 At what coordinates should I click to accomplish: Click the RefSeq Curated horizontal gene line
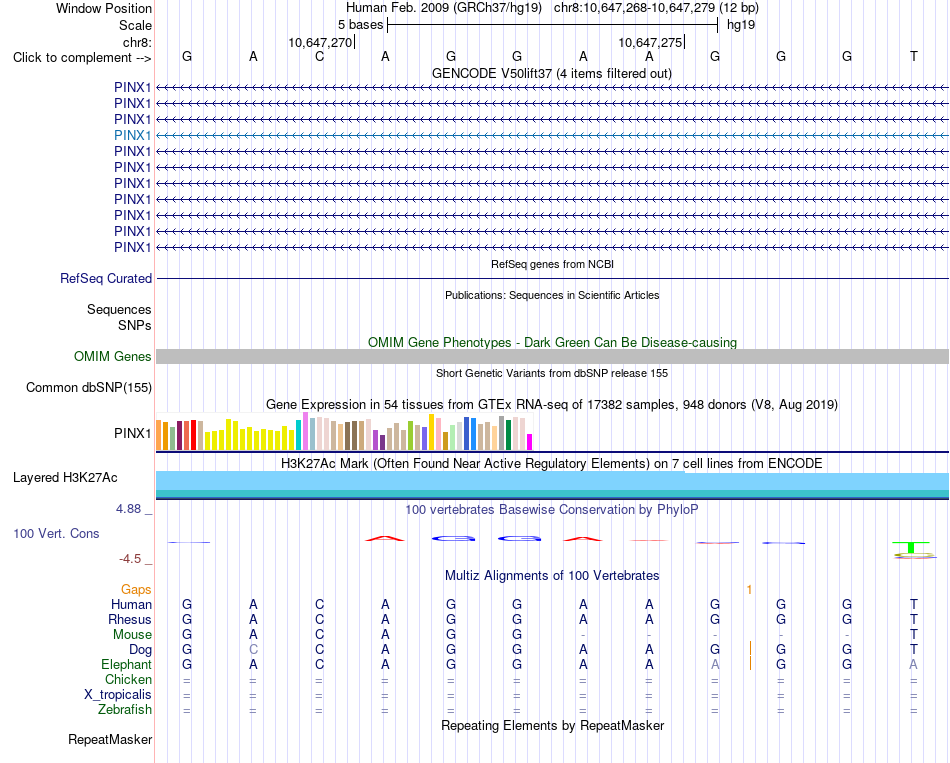552,279
